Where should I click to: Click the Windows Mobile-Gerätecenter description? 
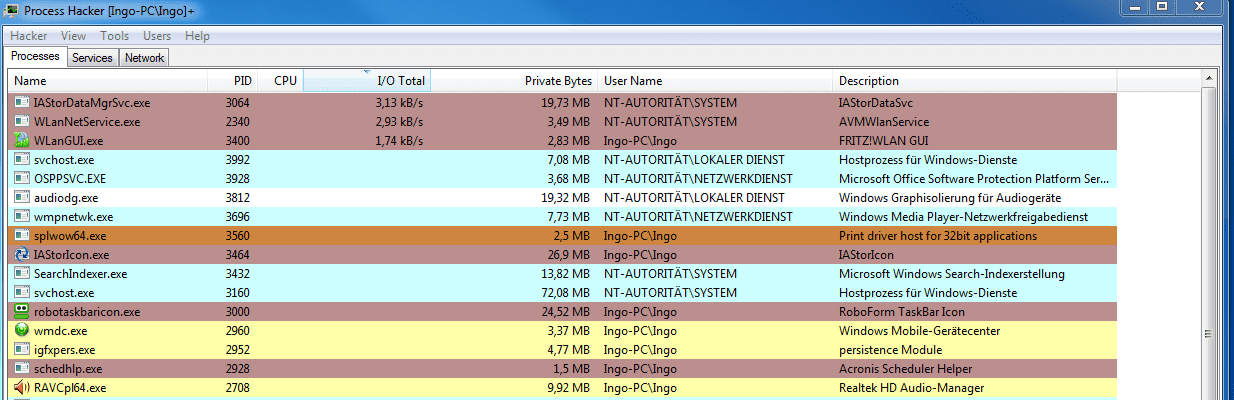click(x=919, y=330)
